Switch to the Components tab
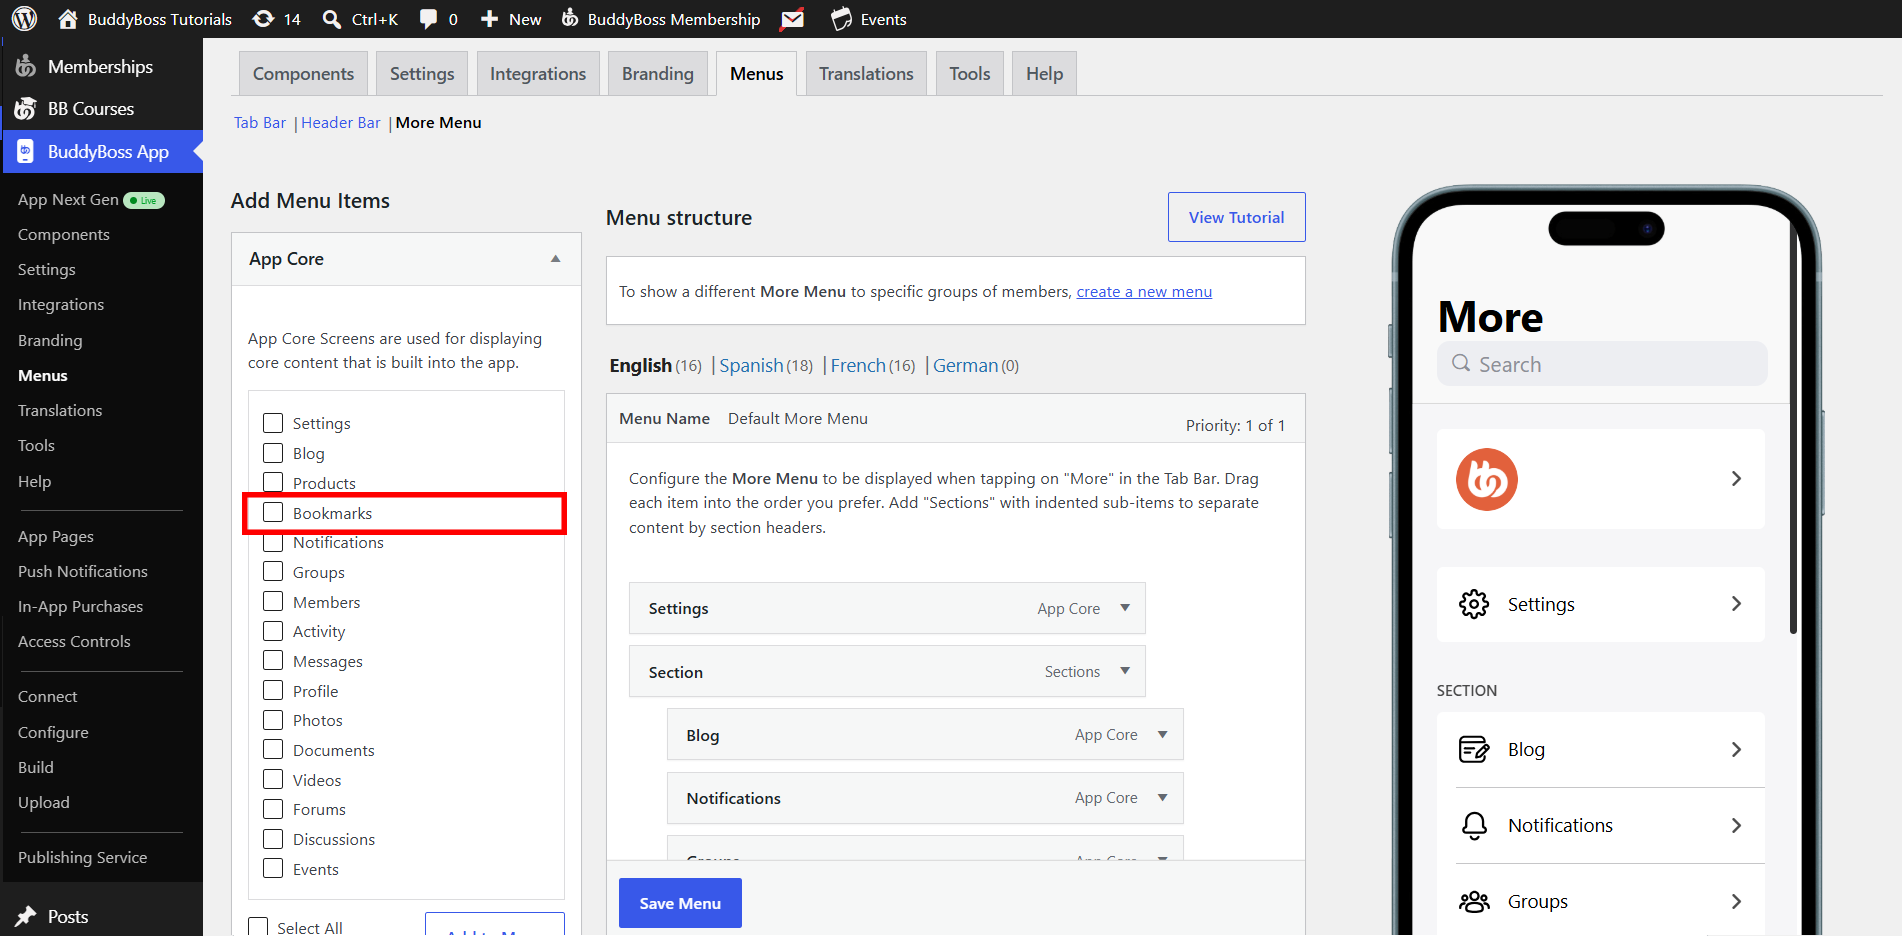This screenshot has width=1902, height=936. pos(303,74)
